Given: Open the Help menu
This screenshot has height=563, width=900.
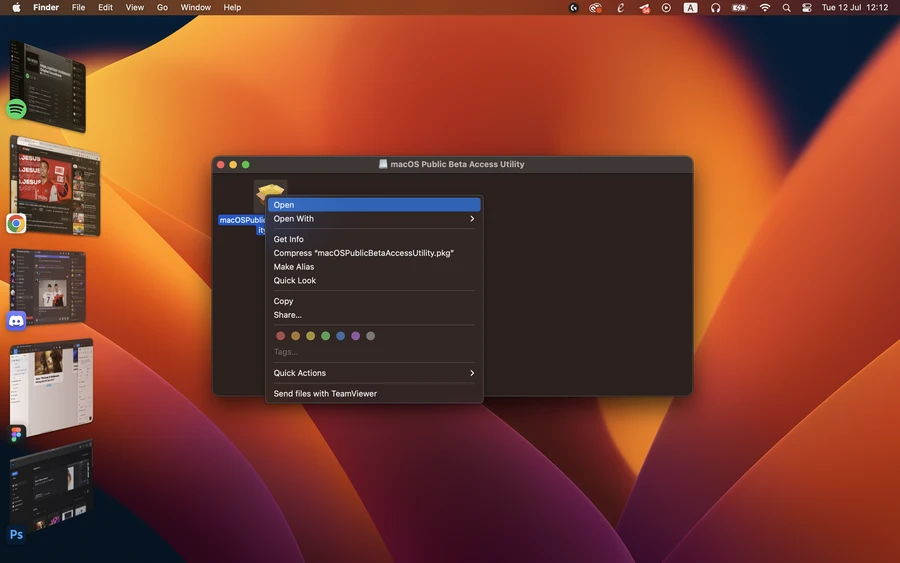Looking at the screenshot, I should 232,7.
